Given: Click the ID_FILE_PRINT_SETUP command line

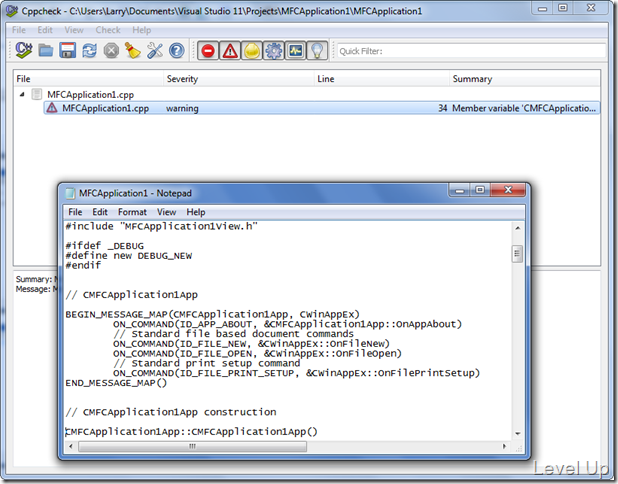Looking at the screenshot, I should click(296, 373).
